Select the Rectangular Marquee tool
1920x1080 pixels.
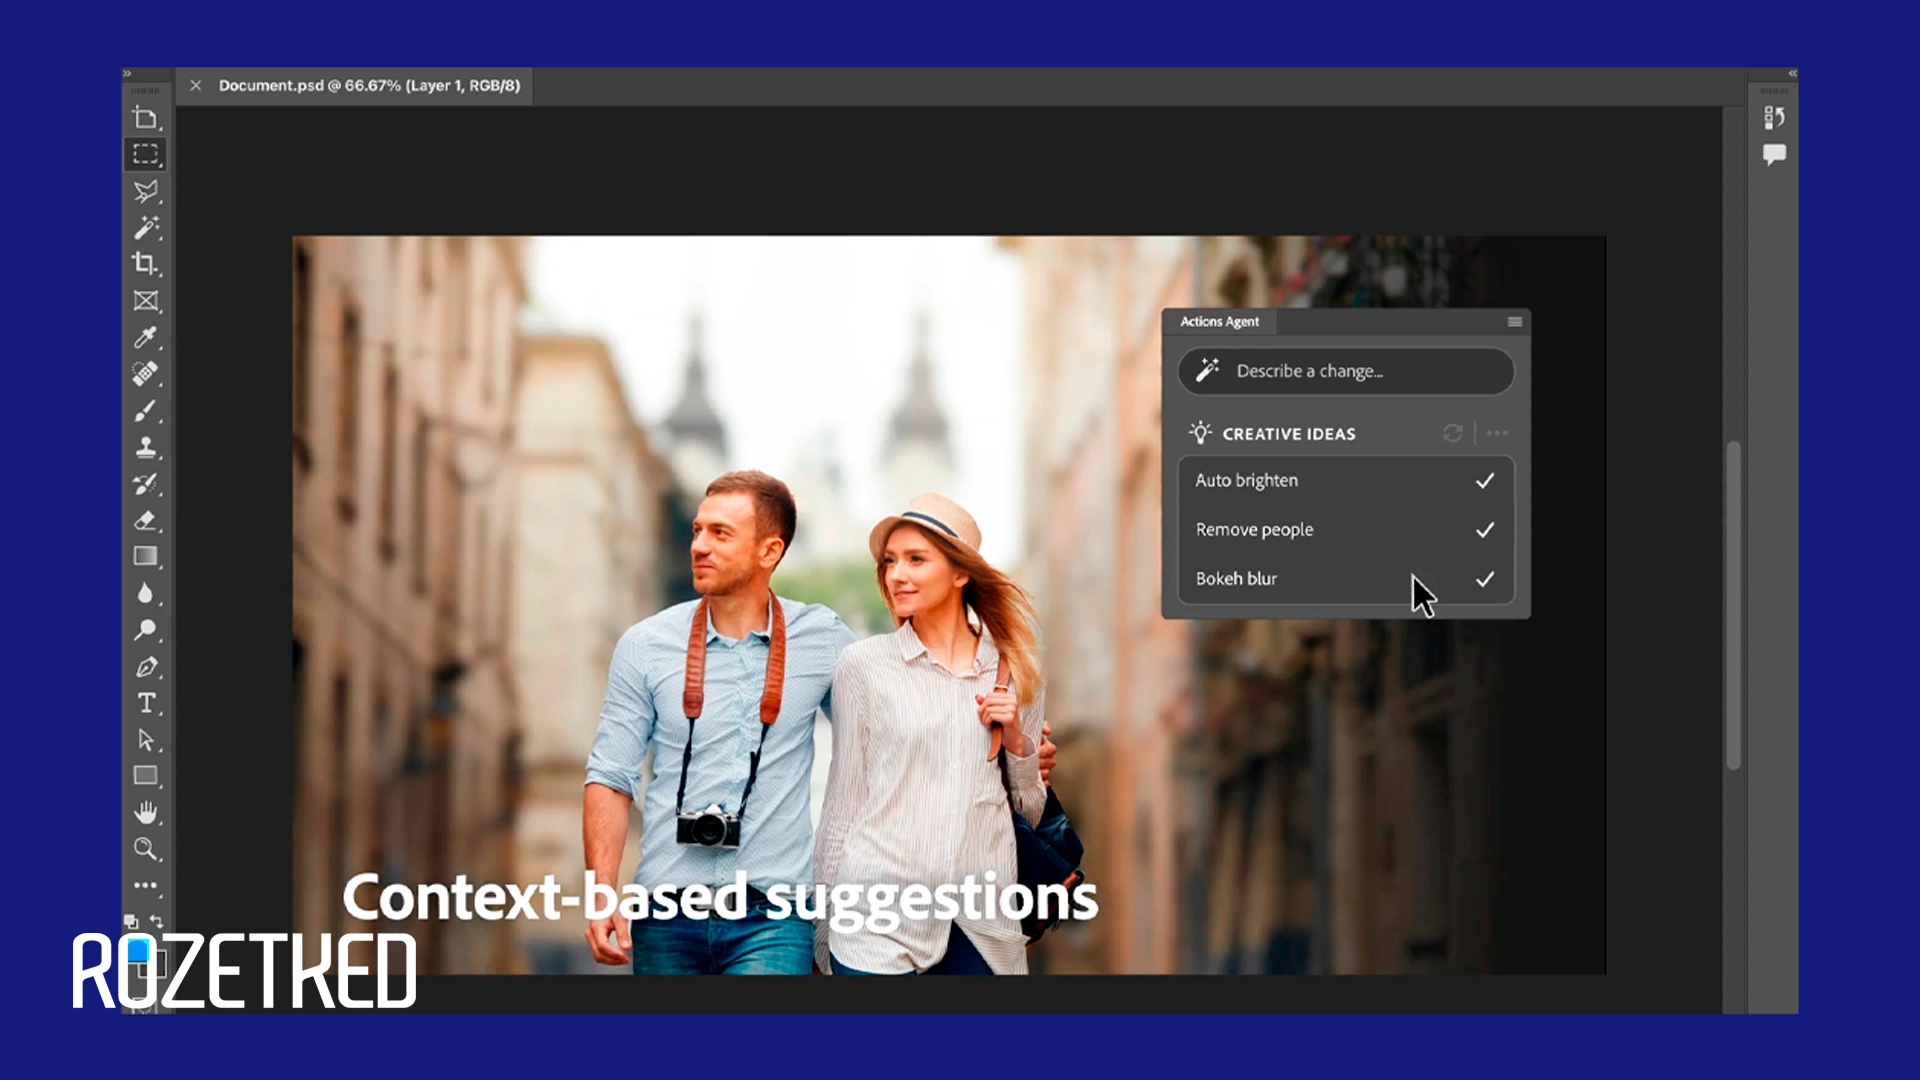coord(146,154)
